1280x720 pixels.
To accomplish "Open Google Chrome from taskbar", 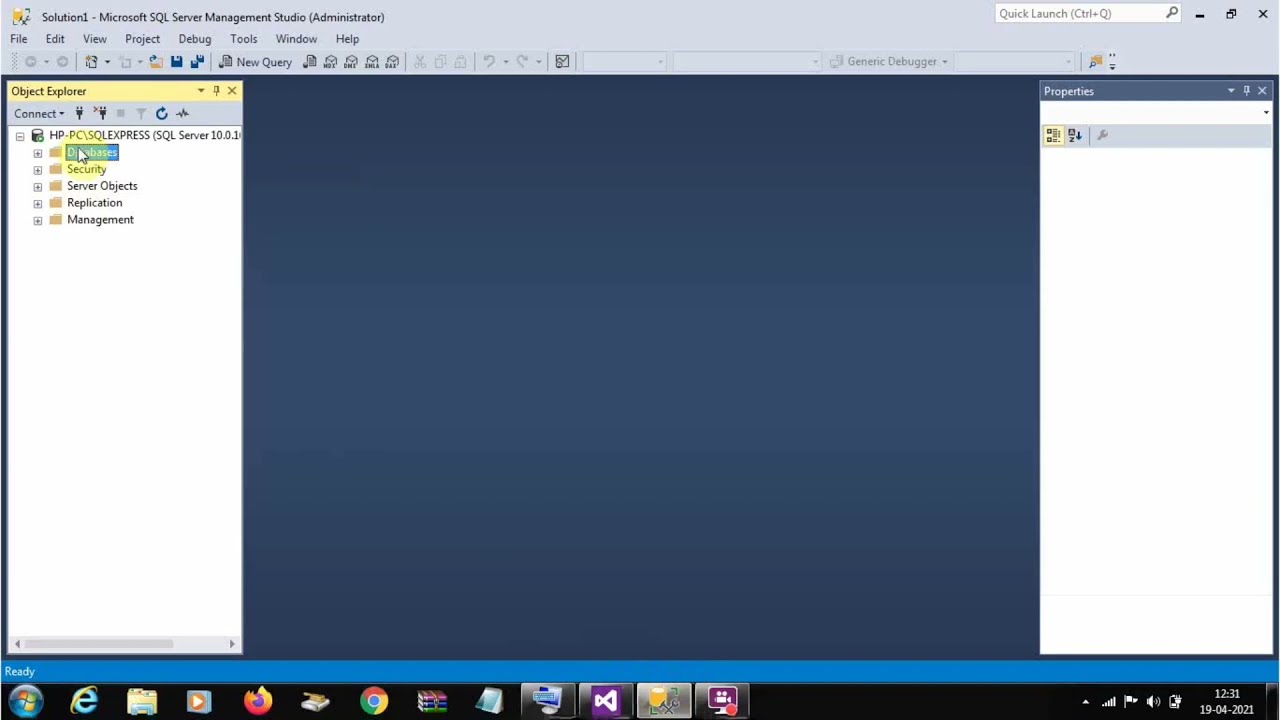I will pos(374,701).
